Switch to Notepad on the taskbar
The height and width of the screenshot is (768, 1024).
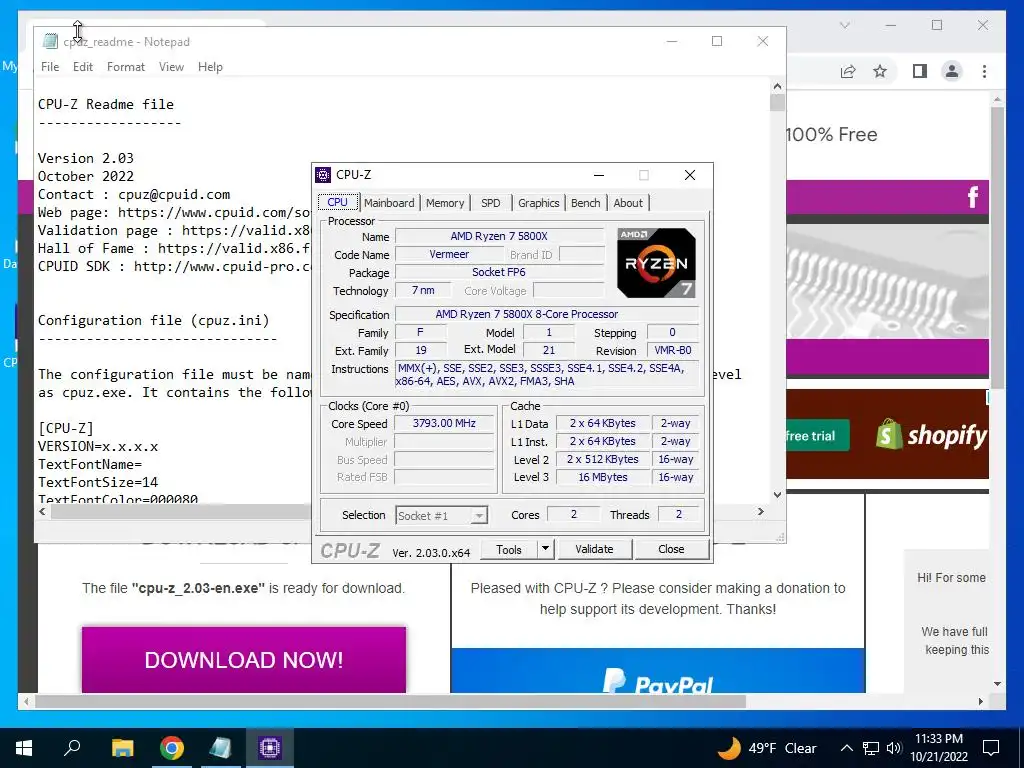221,748
